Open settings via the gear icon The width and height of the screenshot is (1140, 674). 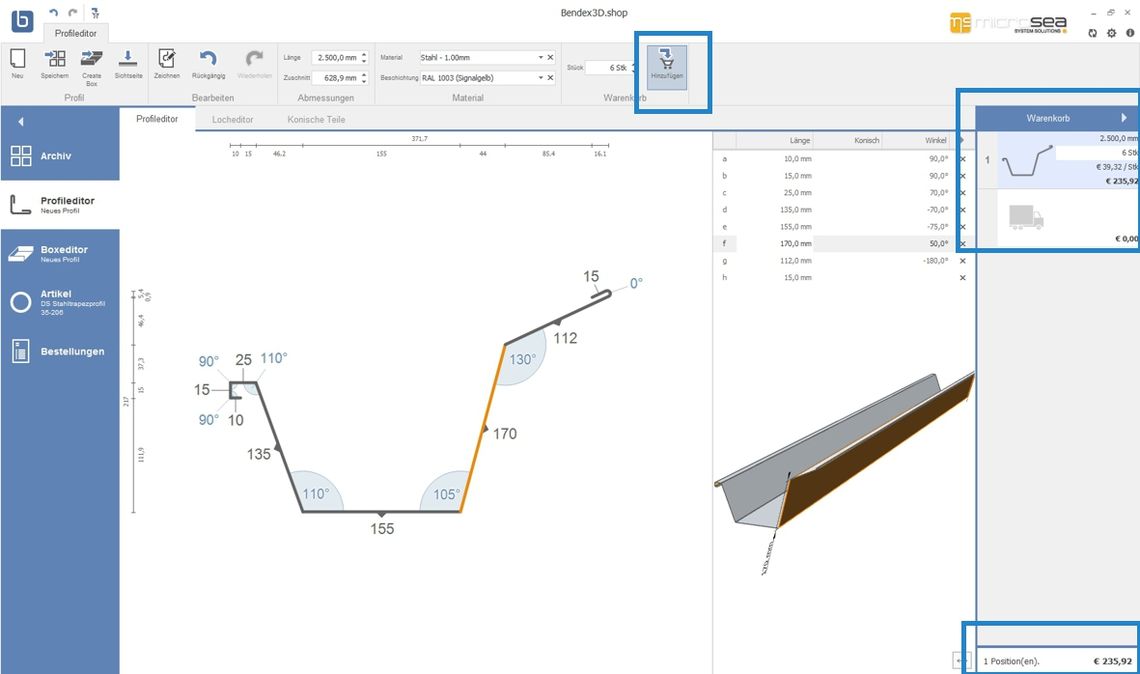[1111, 33]
